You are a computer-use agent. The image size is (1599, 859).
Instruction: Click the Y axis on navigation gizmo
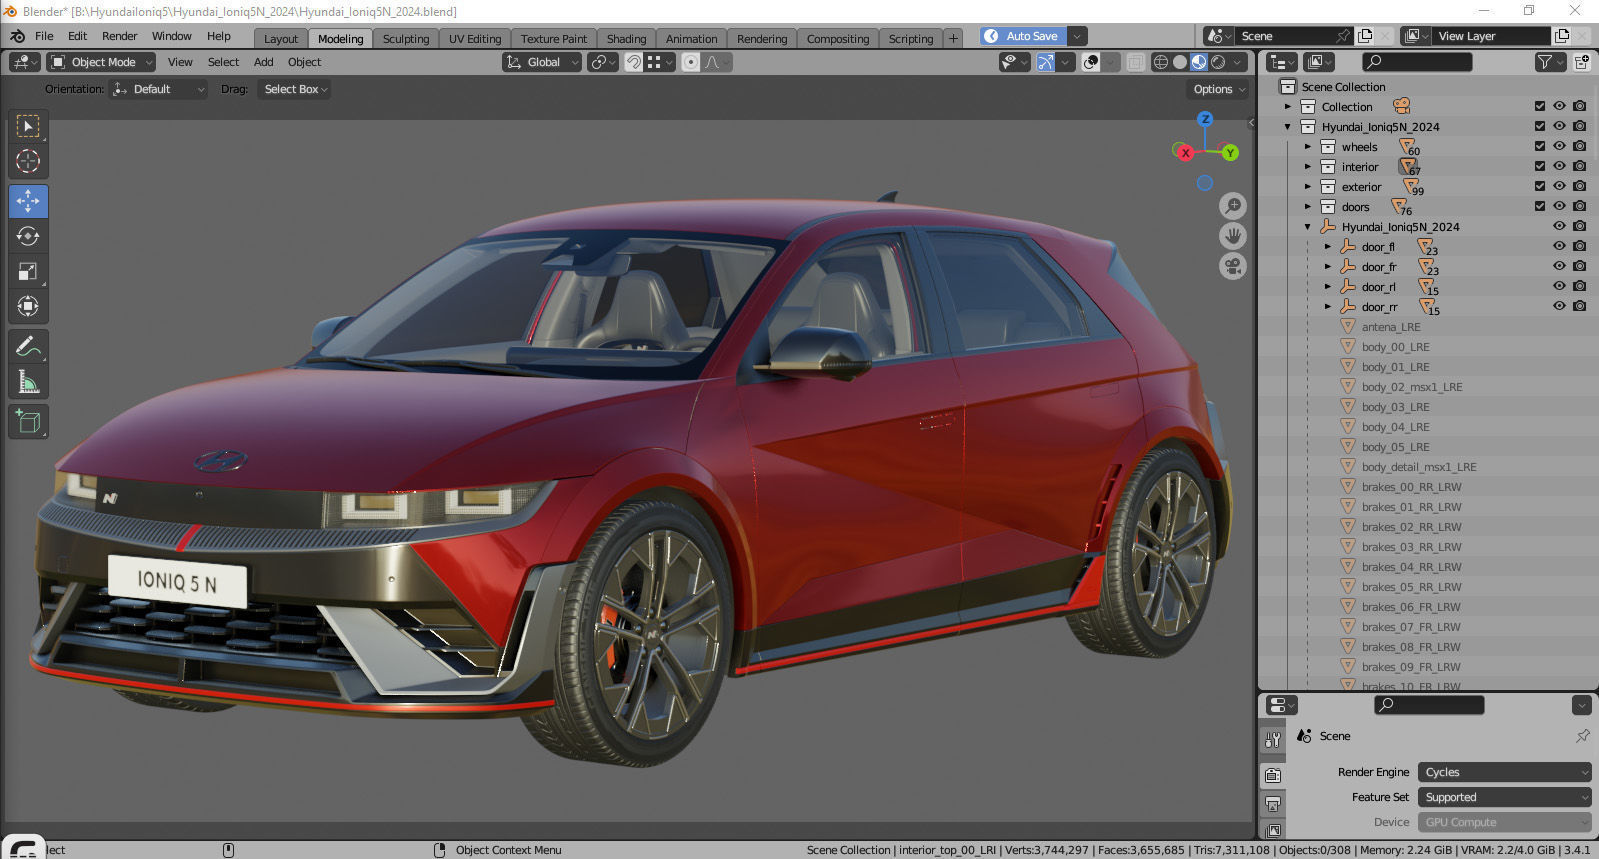(x=1230, y=153)
